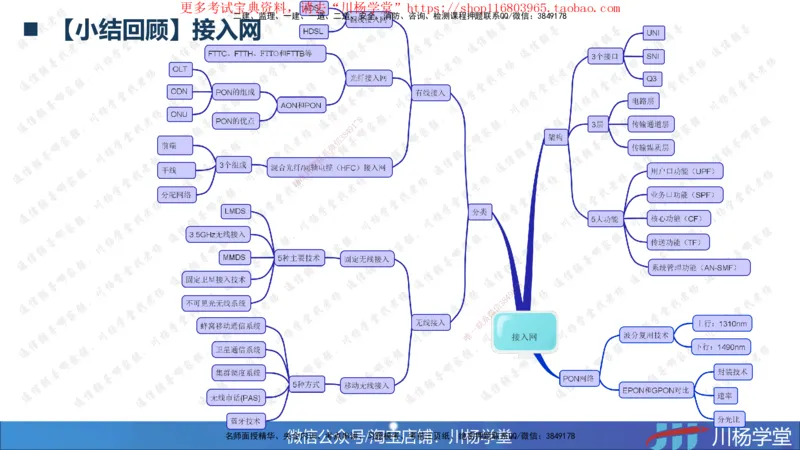800x450 pixels.
Task: Select the OLT node
Action: (x=180, y=69)
